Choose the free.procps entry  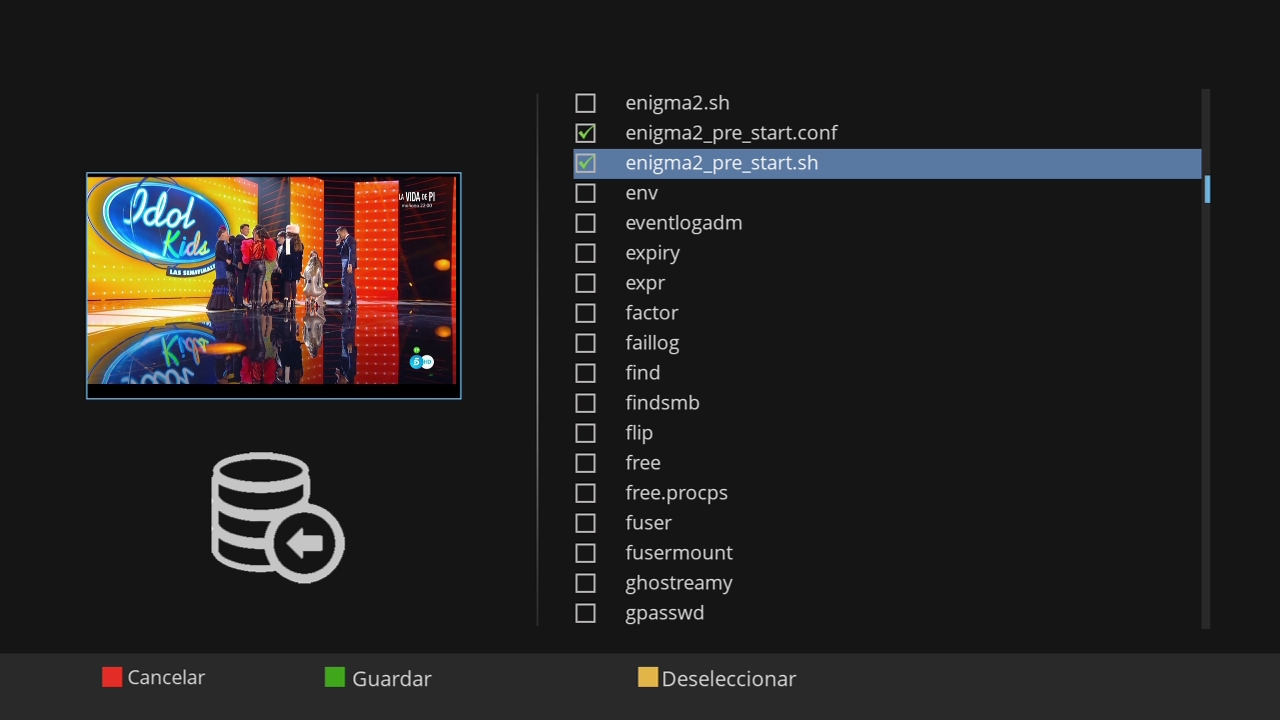point(676,493)
